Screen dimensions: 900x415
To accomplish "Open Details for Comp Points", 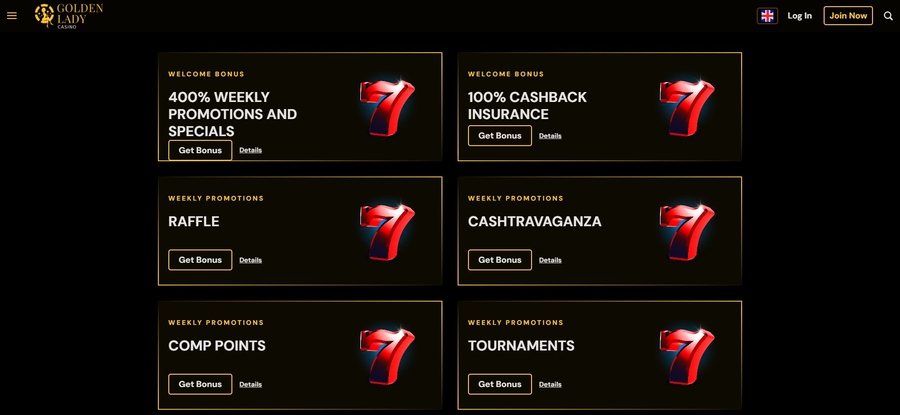I will (250, 385).
